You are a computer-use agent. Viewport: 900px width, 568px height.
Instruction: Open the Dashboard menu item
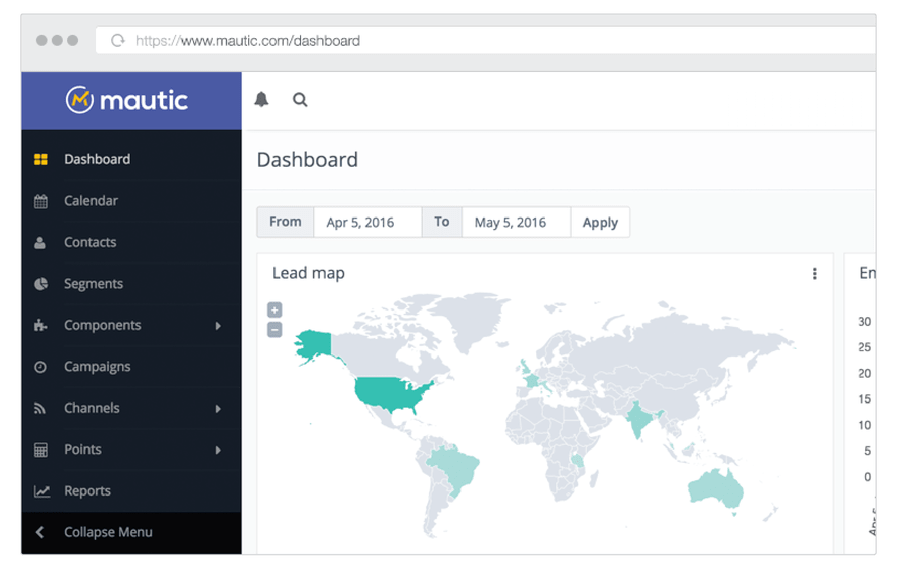click(97, 159)
